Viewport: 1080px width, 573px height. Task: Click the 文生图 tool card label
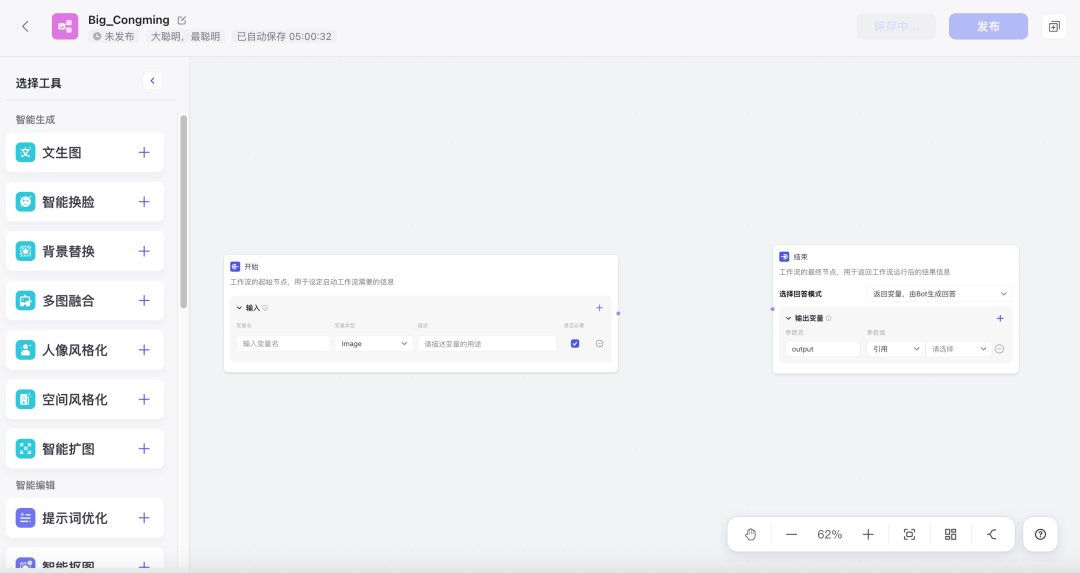pyautogui.click(x=62, y=152)
